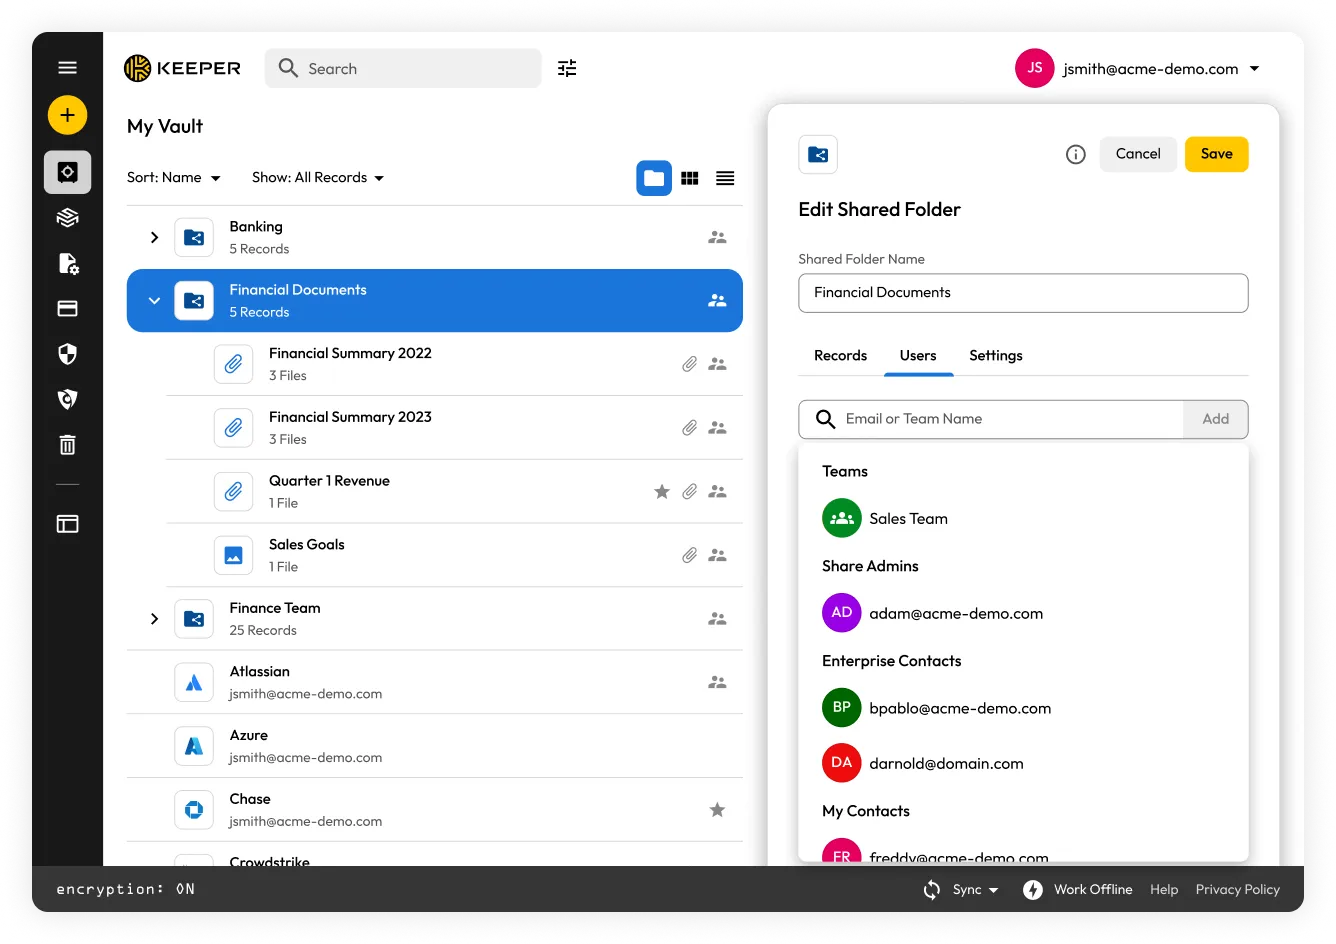Click the Work Offline lightning icon
Image resolution: width=1336 pixels, height=944 pixels.
point(1033,890)
